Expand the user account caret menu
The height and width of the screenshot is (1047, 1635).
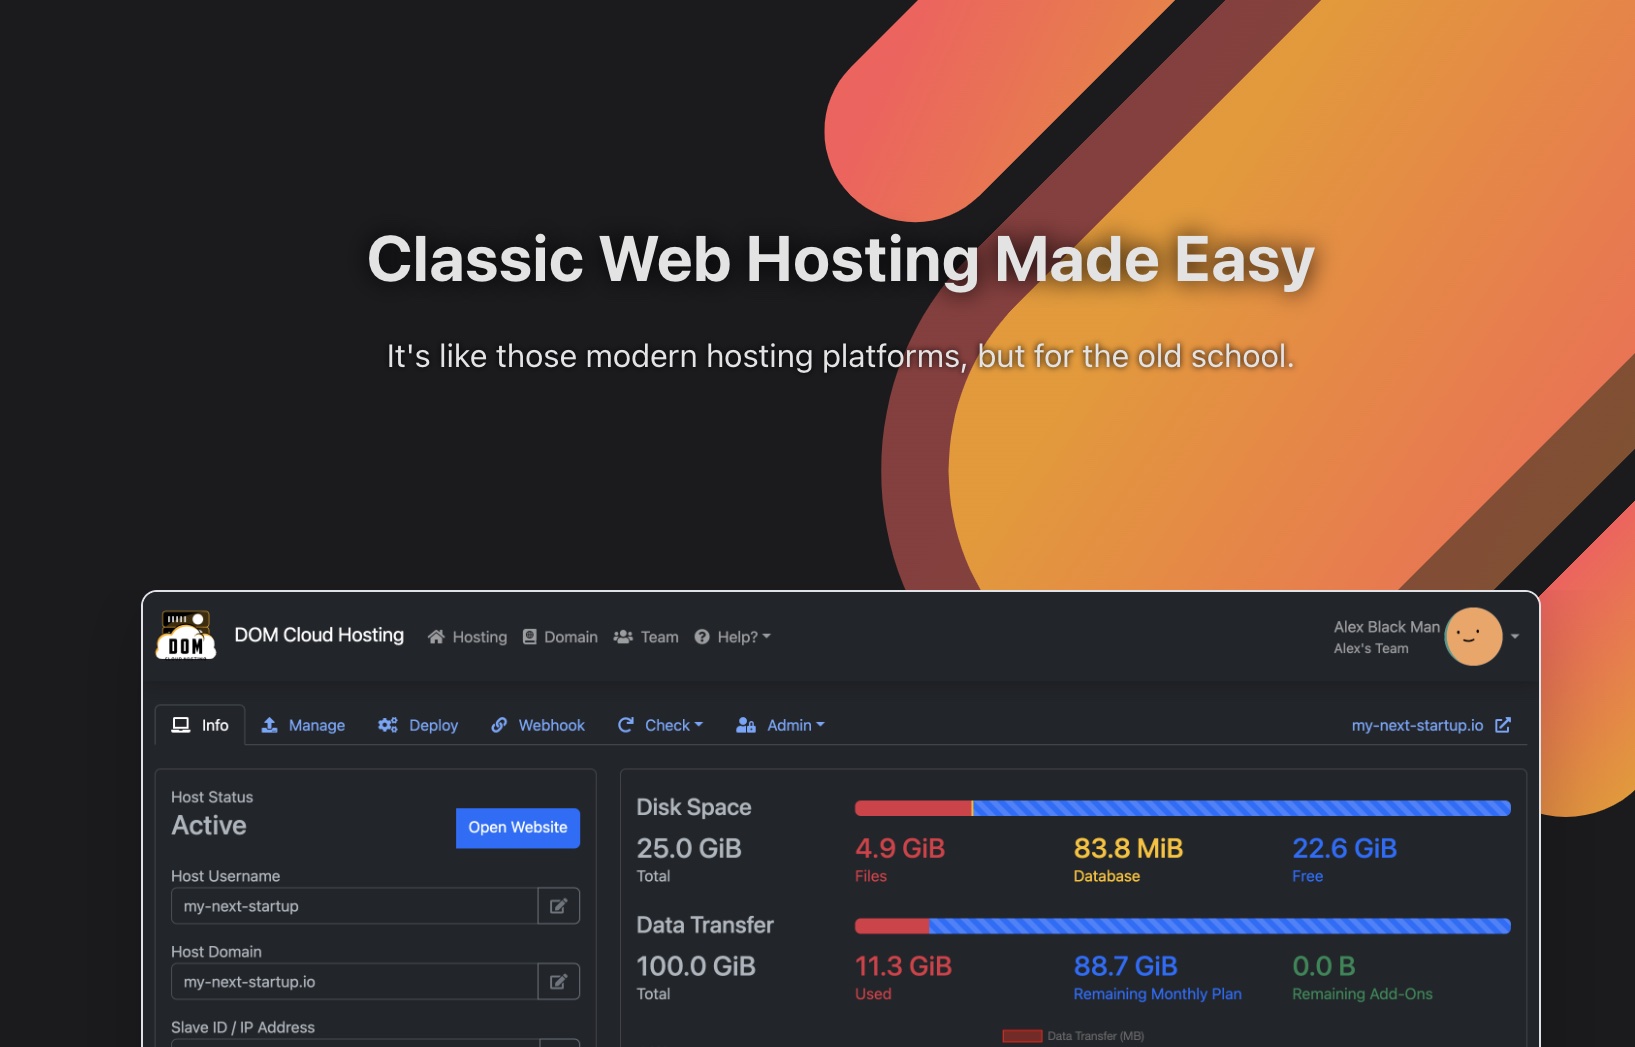pyautogui.click(x=1515, y=637)
